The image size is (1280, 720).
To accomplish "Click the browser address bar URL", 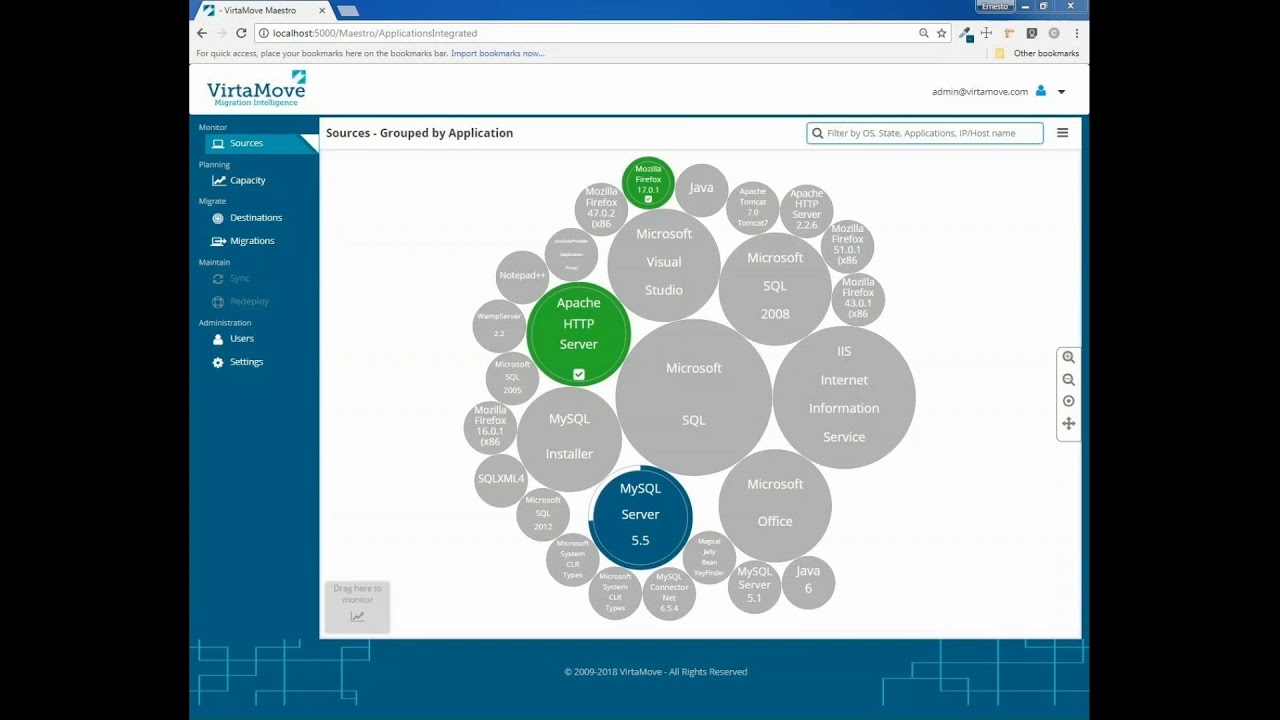I will tap(375, 33).
